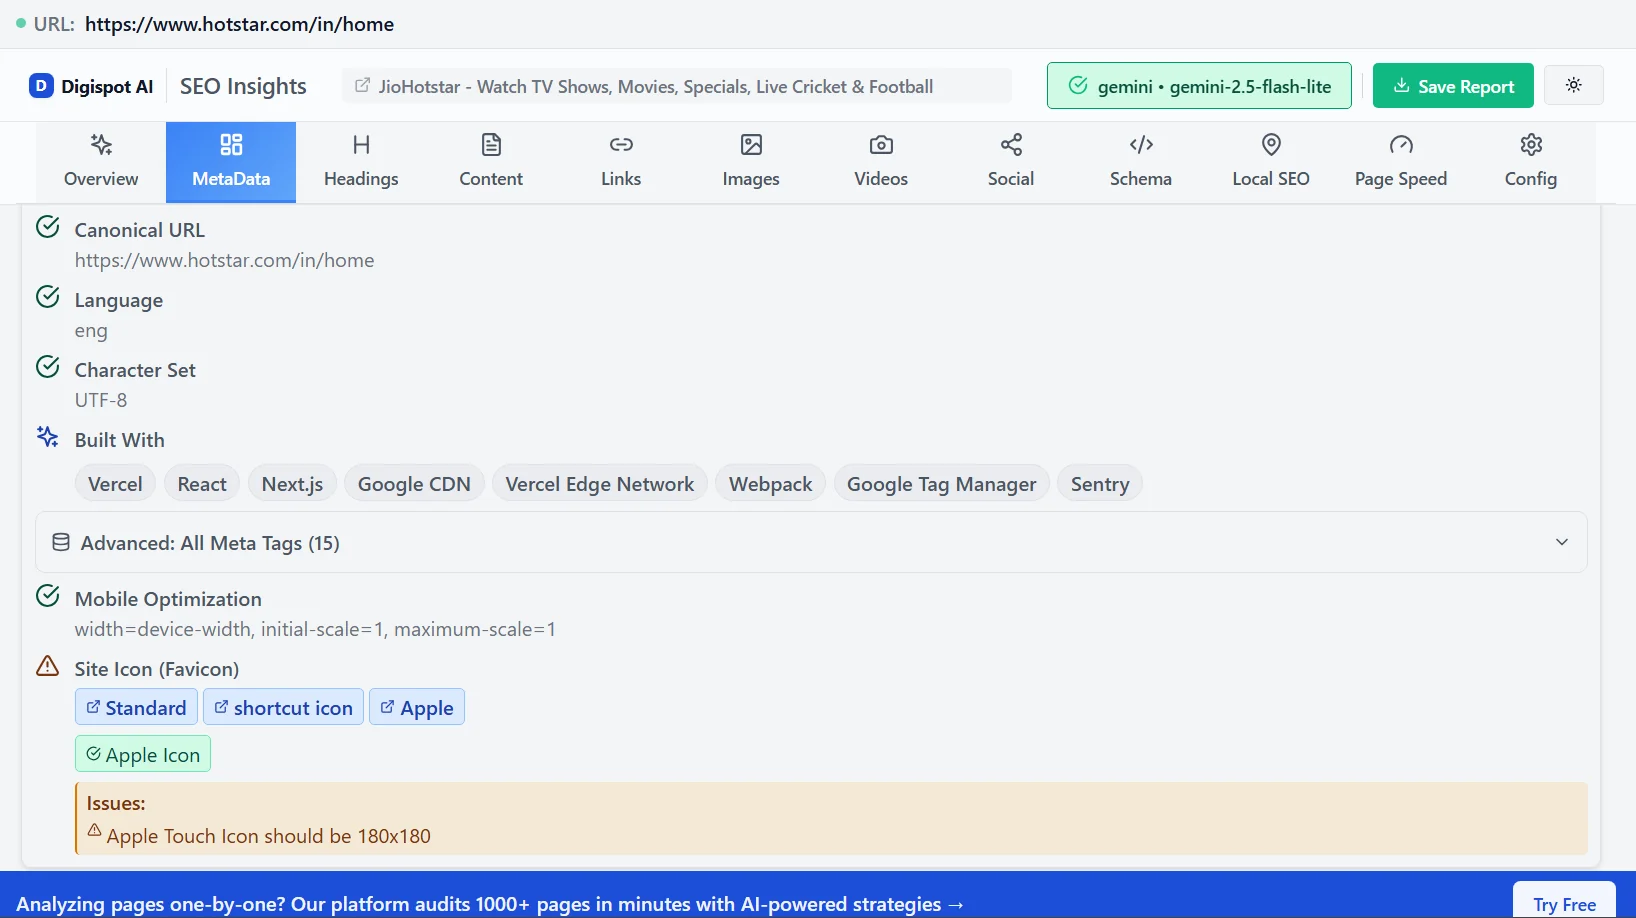Open the shortcut icon favicon link
1636x918 pixels.
pos(284,707)
